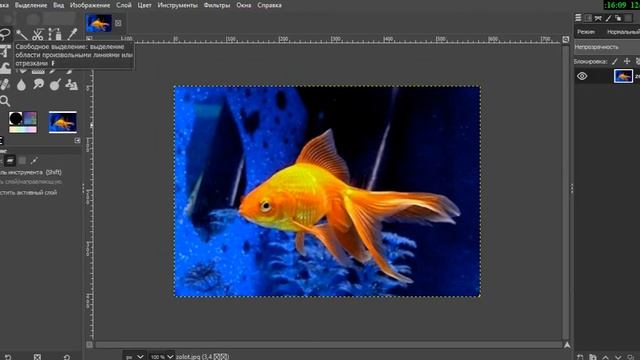640x360 pixels.
Task: Select the Text tool icon
Action: click(5, 51)
